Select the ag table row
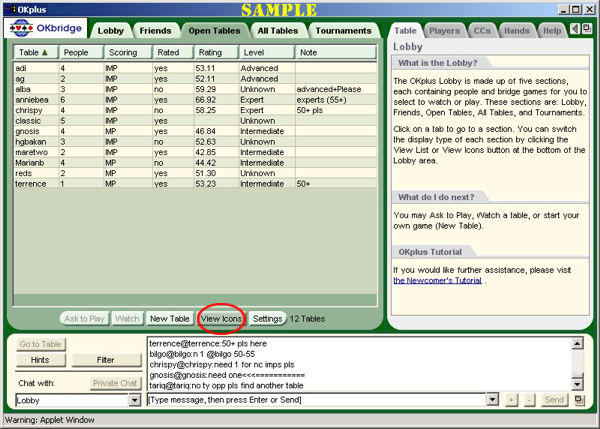This screenshot has height=429, width=600. [195, 79]
